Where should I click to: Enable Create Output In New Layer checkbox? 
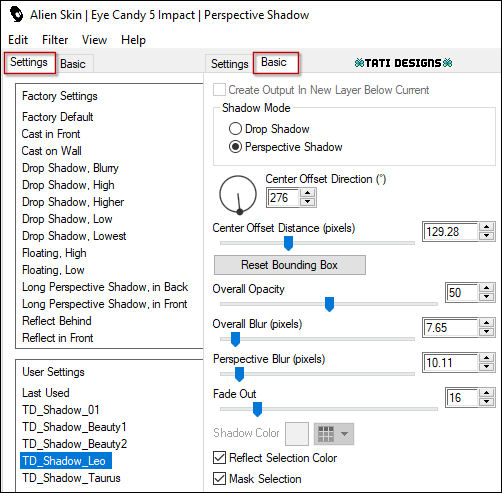(219, 90)
